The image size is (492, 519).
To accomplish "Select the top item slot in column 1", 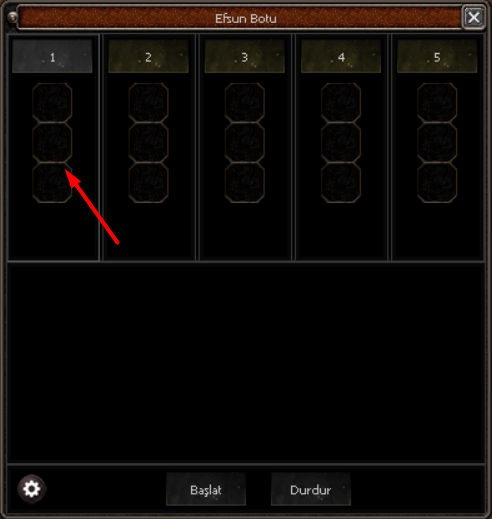I will pos(52,103).
